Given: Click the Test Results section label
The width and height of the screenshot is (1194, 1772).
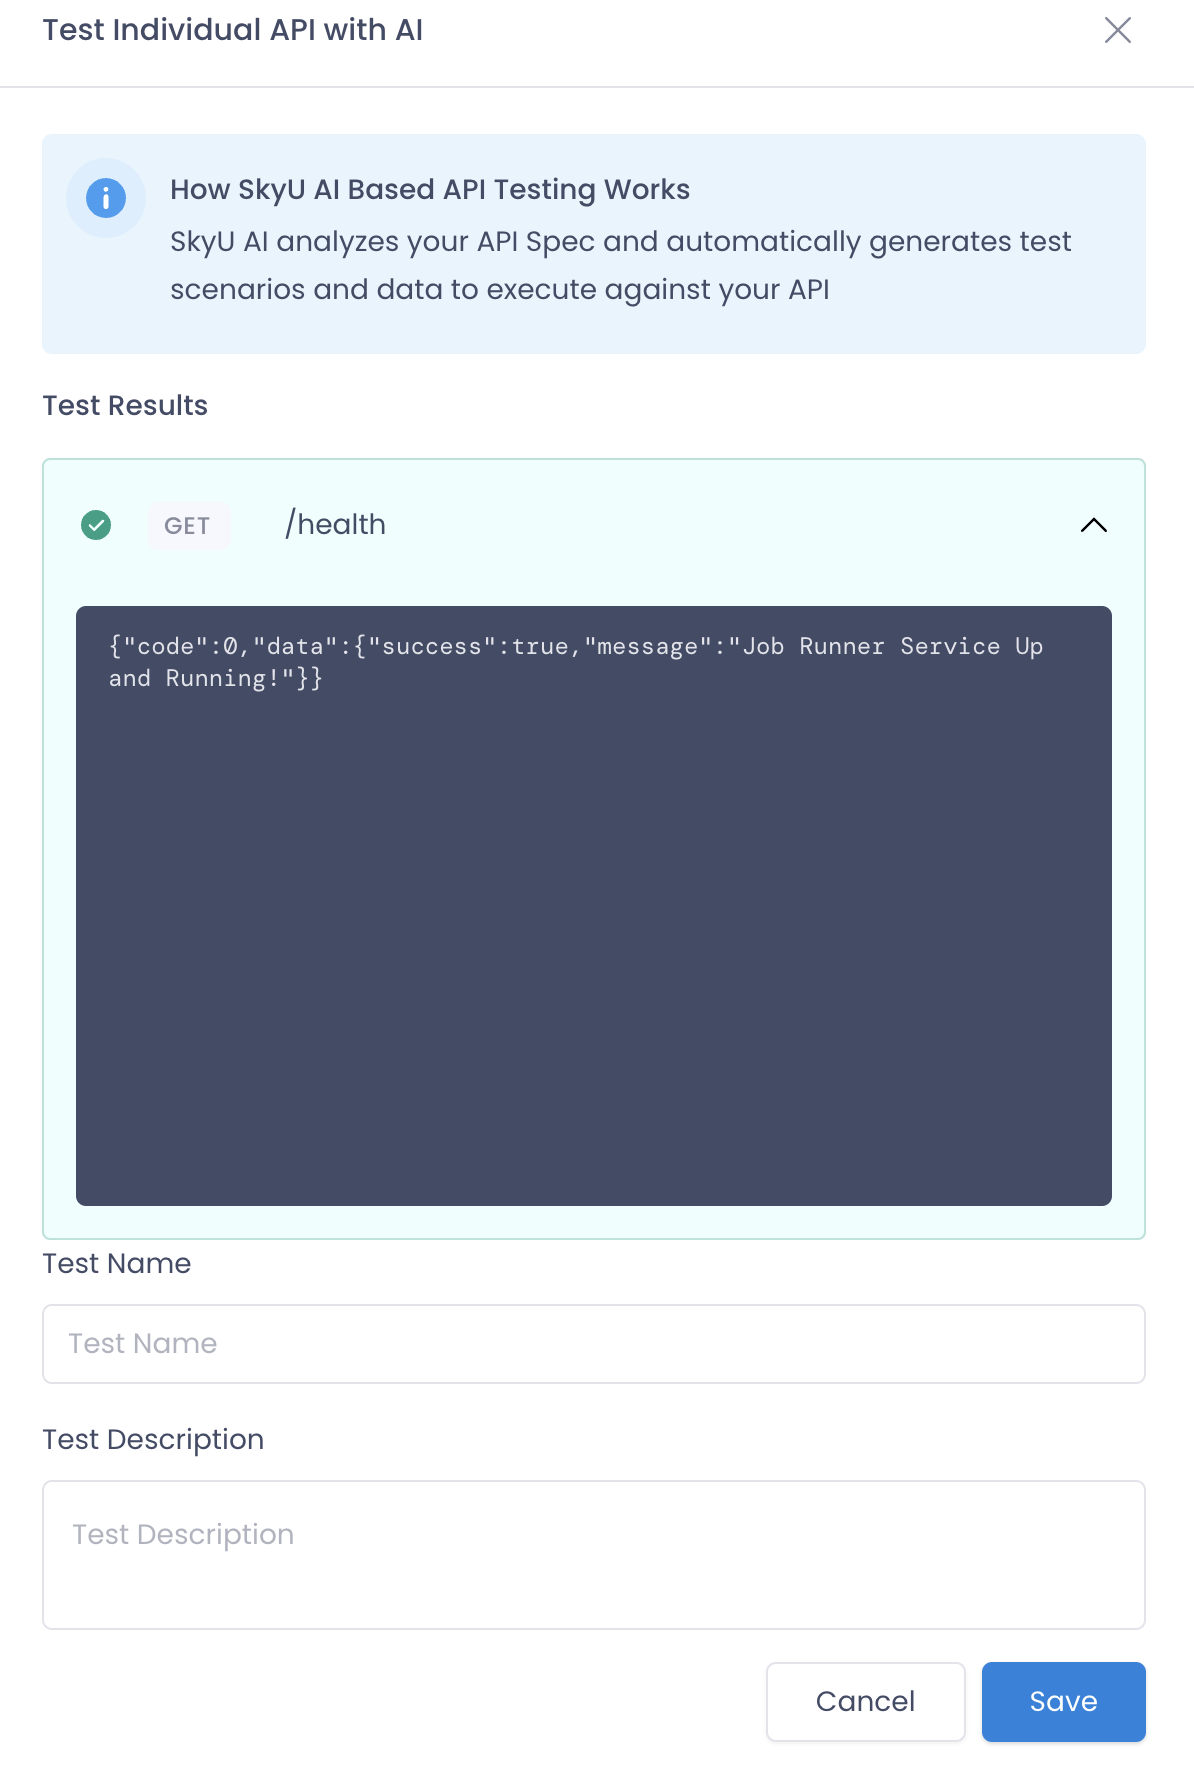Looking at the screenshot, I should [125, 405].
